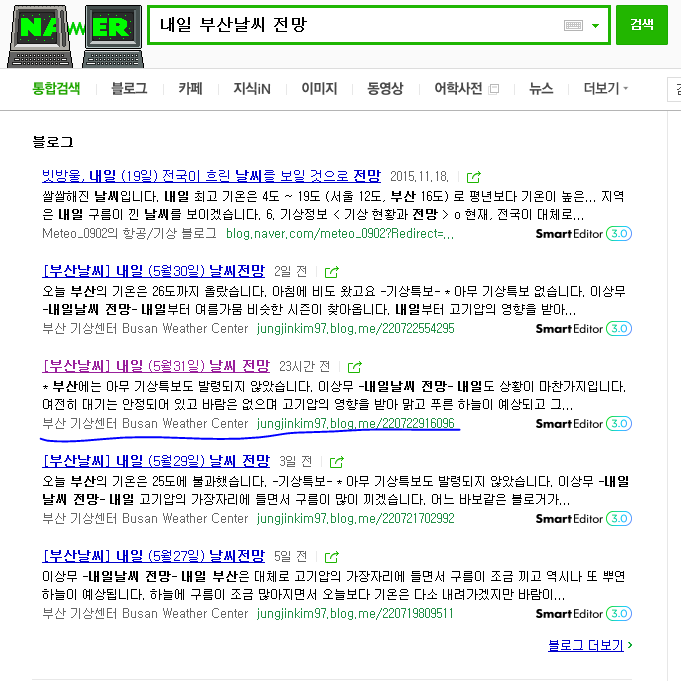Open the on-screen keyboard icon in search box
681x681 pixels.
tap(573, 26)
